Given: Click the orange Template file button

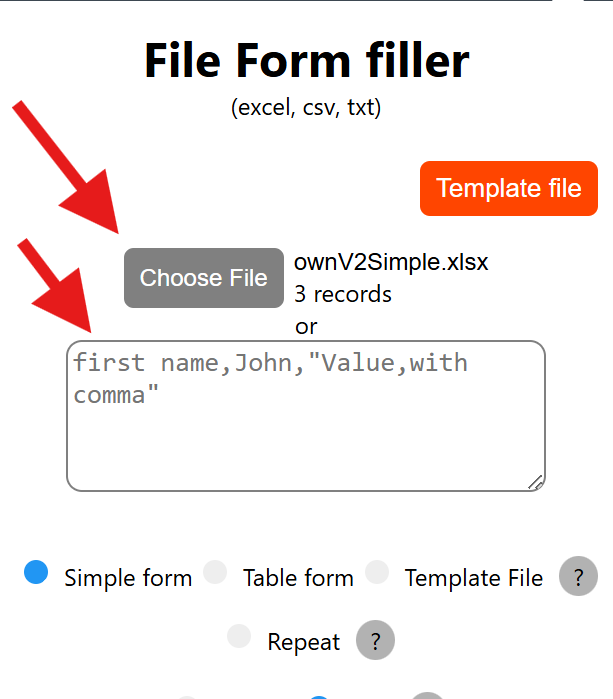Looking at the screenshot, I should pyautogui.click(x=508, y=188).
